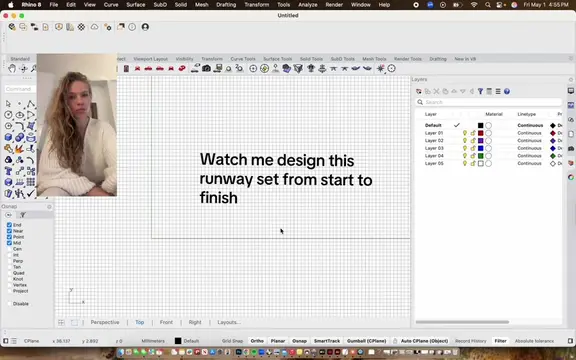Click Layer 03 blue color swatch

(x=480, y=148)
